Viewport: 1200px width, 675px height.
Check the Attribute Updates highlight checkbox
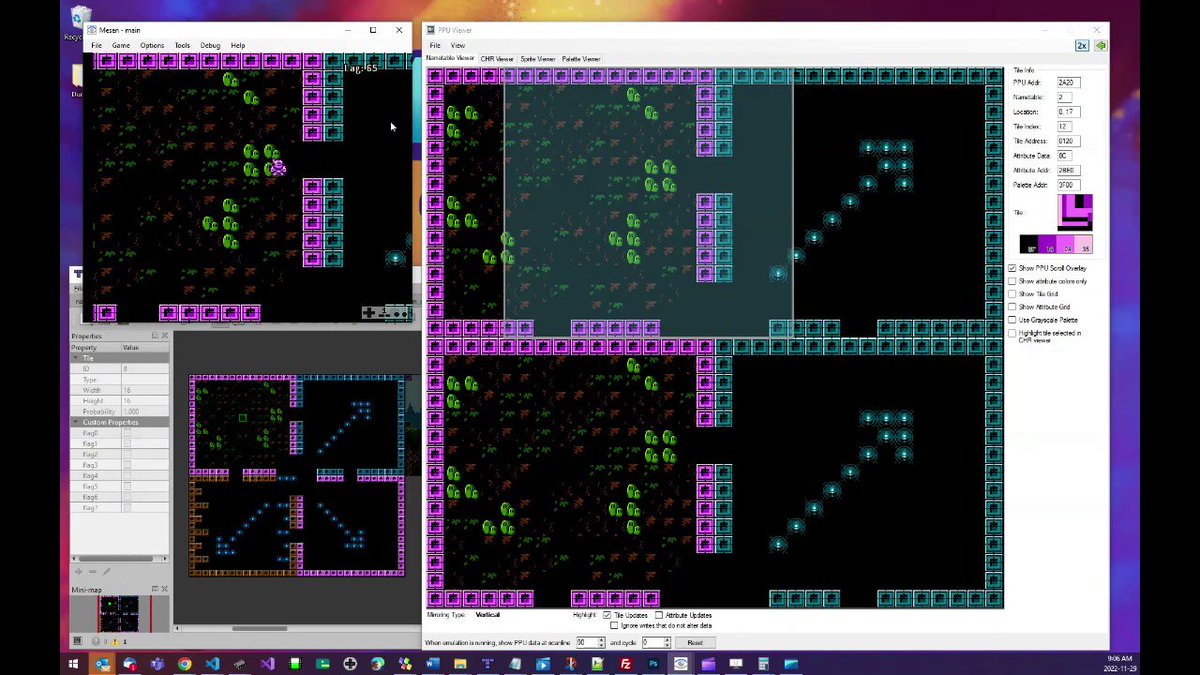tap(659, 615)
